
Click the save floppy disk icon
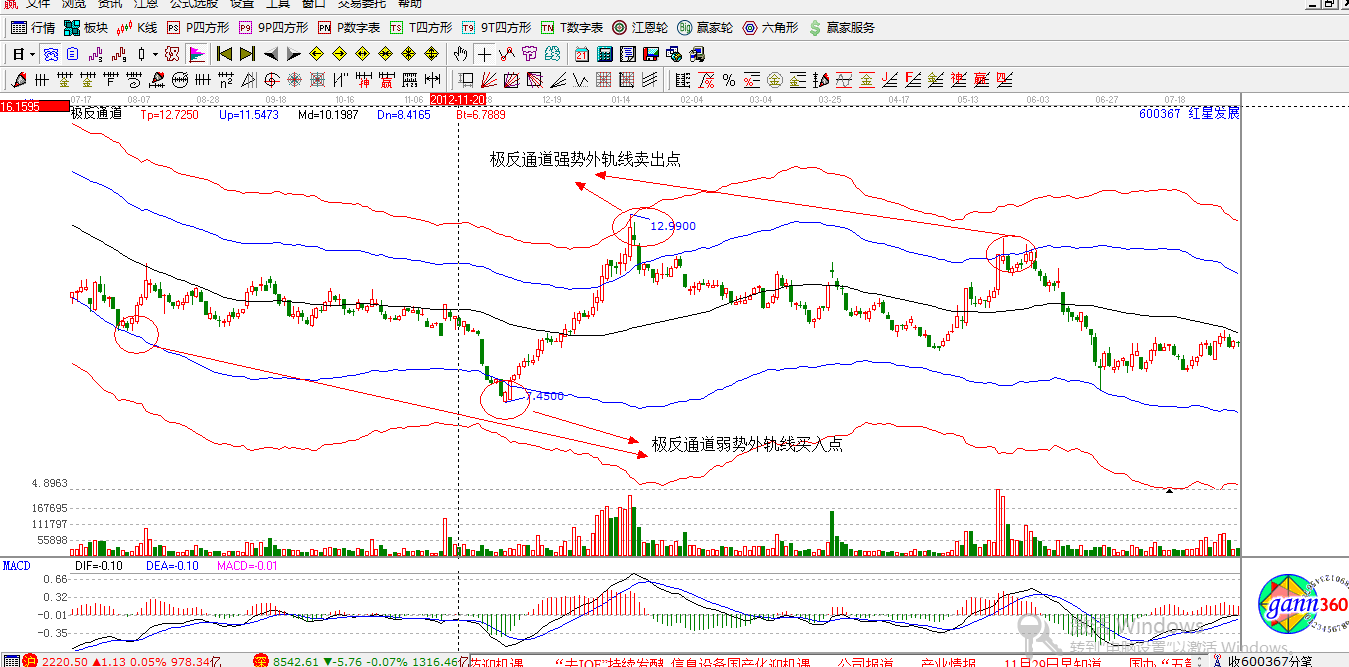click(x=651, y=54)
